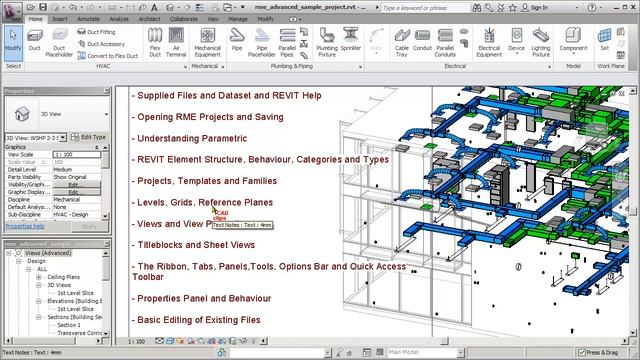The width and height of the screenshot is (640, 360).
Task: Click the Project Browser vertical scrollbar
Action: [106, 293]
